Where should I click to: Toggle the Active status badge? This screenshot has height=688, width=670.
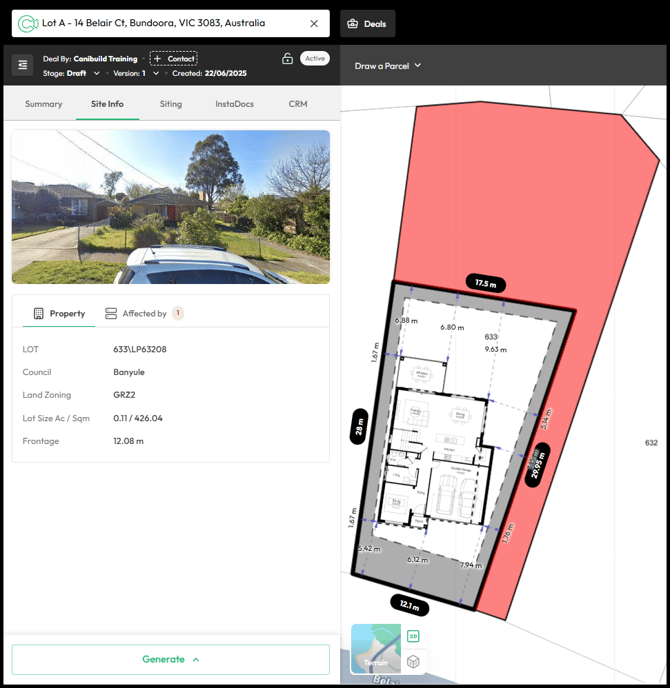tap(315, 59)
